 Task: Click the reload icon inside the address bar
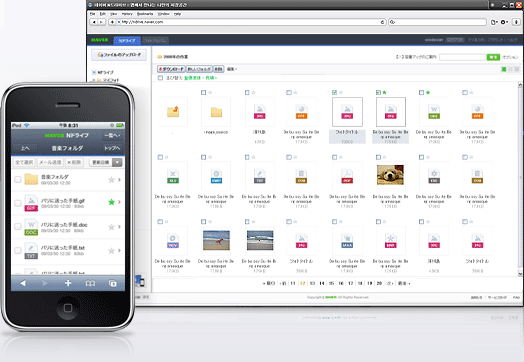click(383, 22)
